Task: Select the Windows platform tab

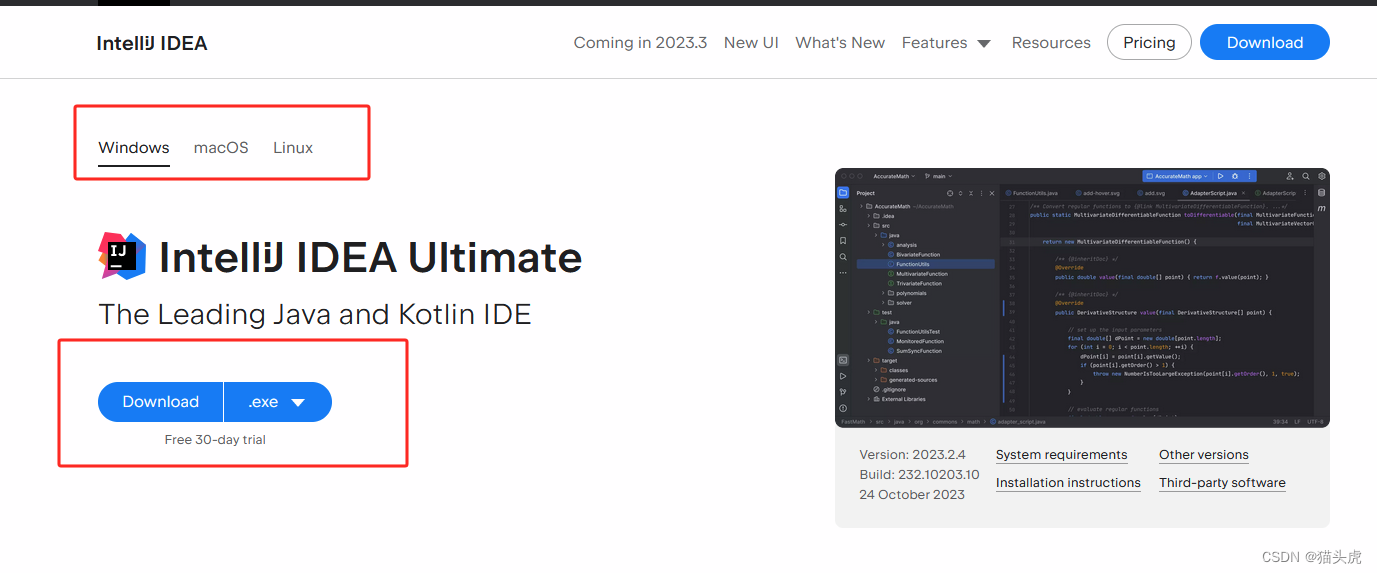Action: click(x=134, y=147)
